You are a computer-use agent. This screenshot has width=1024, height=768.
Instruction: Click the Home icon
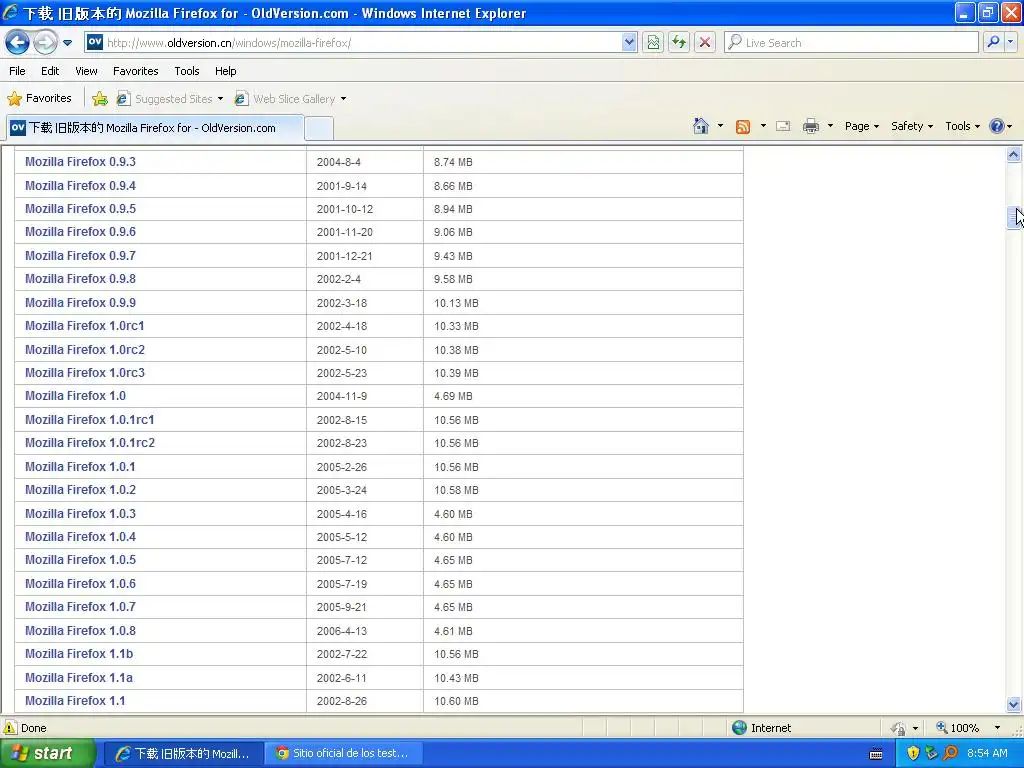pos(701,126)
